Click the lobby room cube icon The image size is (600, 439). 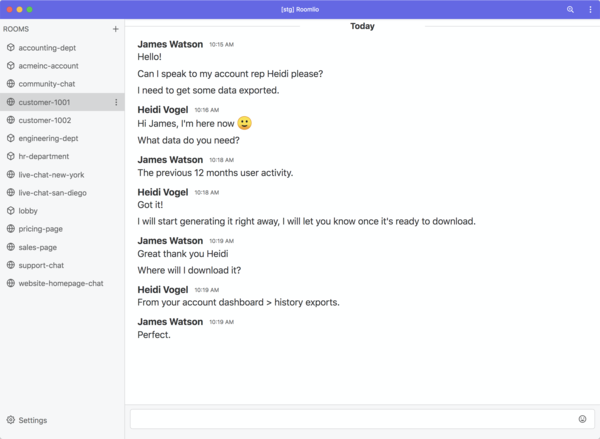tap(10, 211)
